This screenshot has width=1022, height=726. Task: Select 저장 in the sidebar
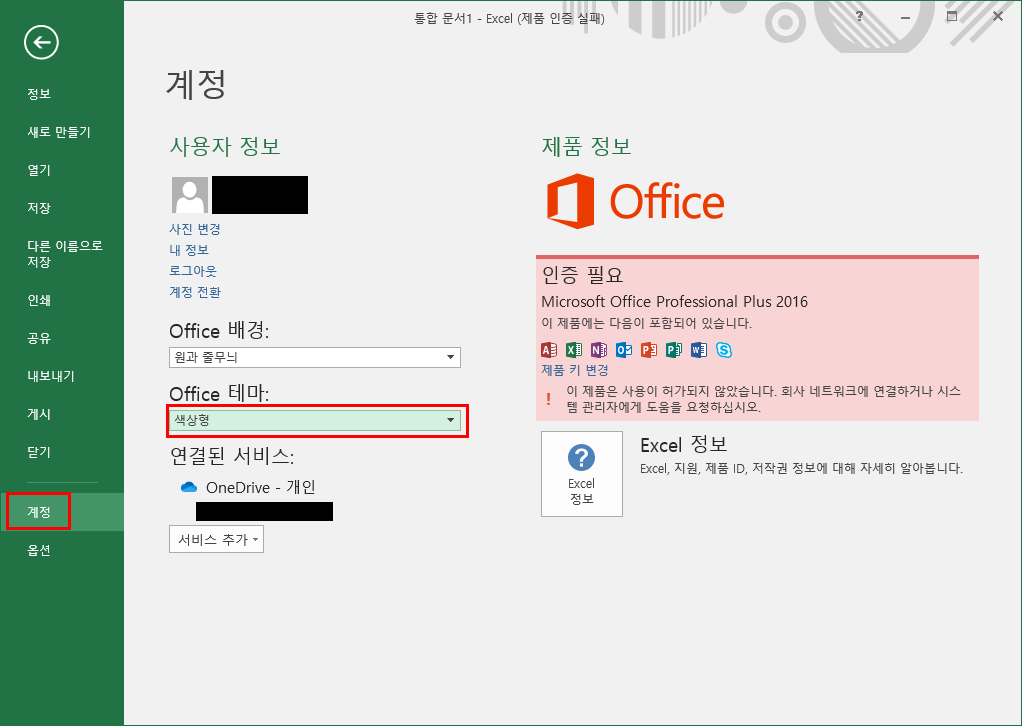(x=39, y=208)
